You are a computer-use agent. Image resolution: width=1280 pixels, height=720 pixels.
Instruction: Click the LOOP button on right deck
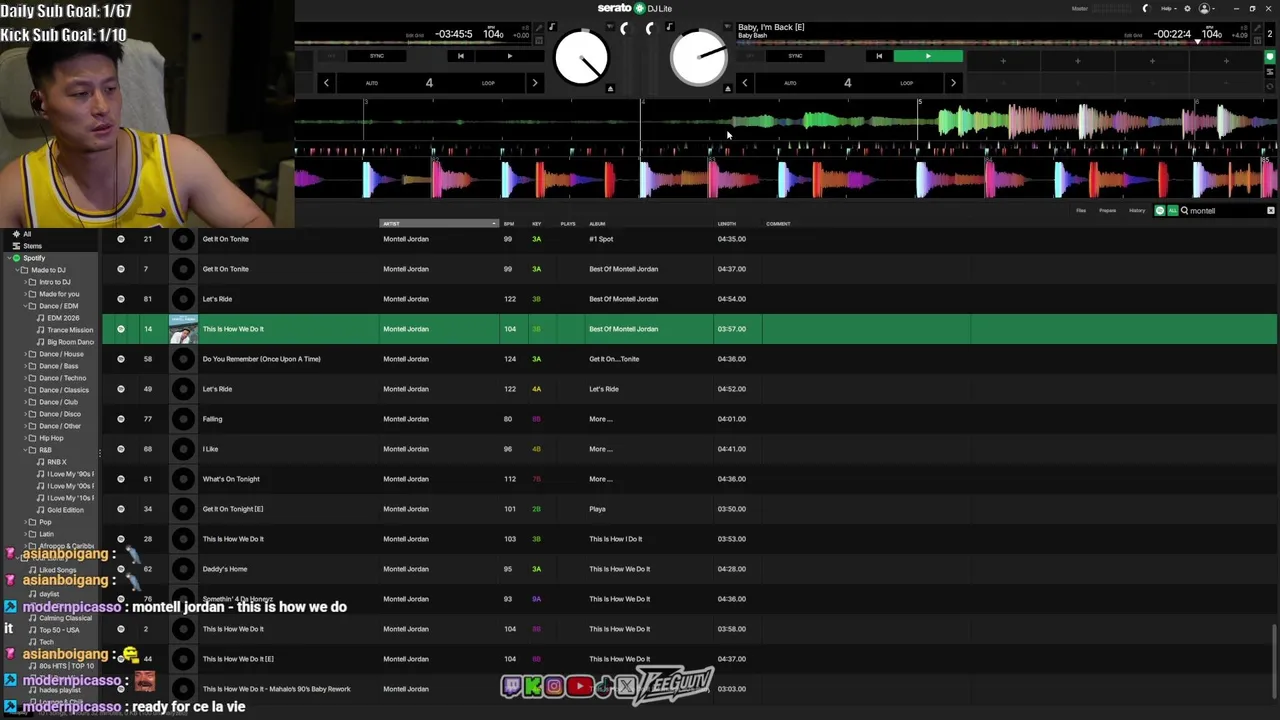(x=906, y=83)
